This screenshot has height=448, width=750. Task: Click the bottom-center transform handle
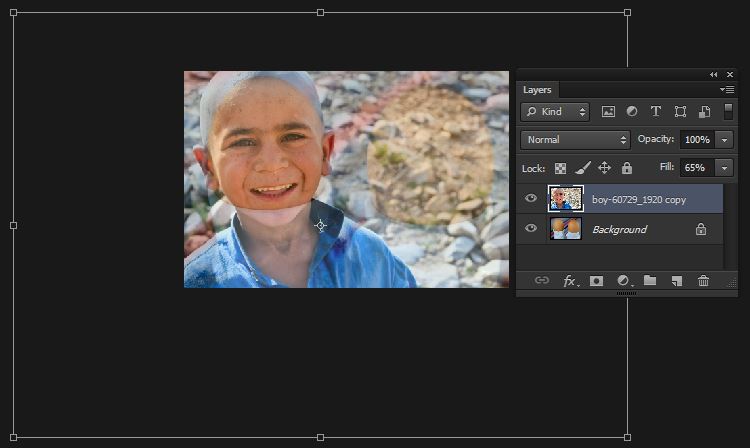[320, 437]
